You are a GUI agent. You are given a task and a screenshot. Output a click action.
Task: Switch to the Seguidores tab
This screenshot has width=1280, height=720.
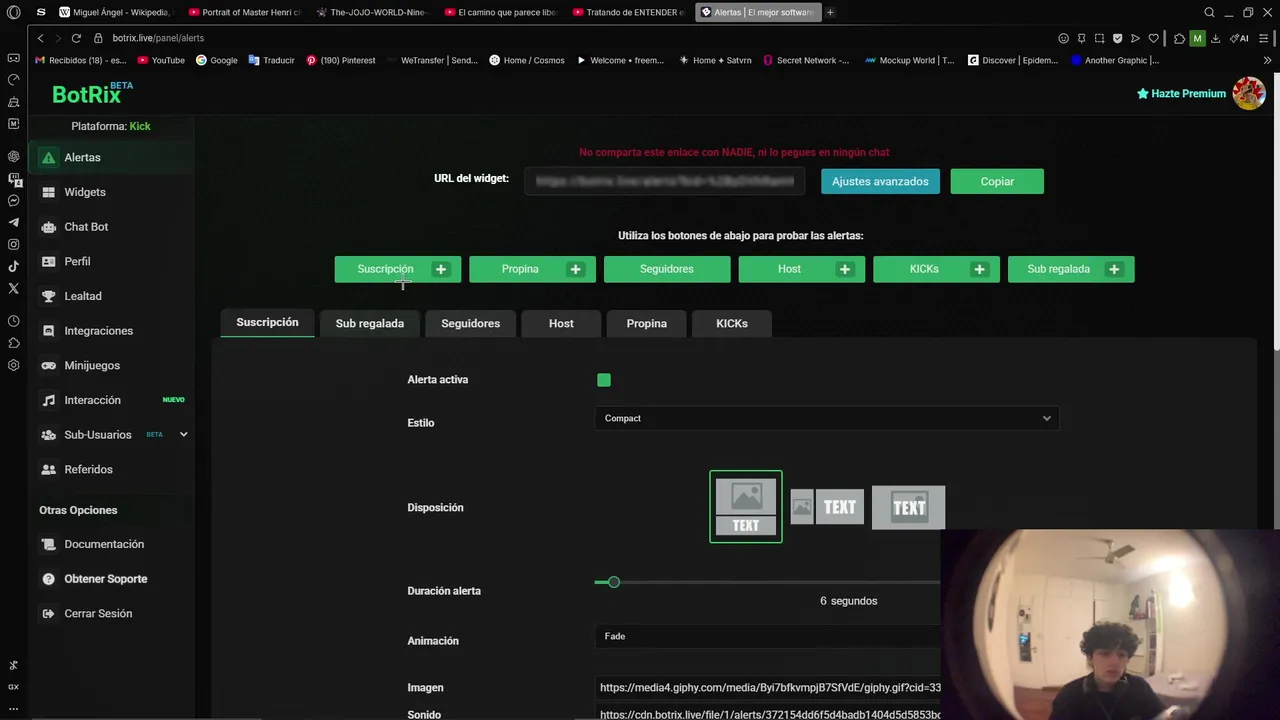click(x=470, y=323)
